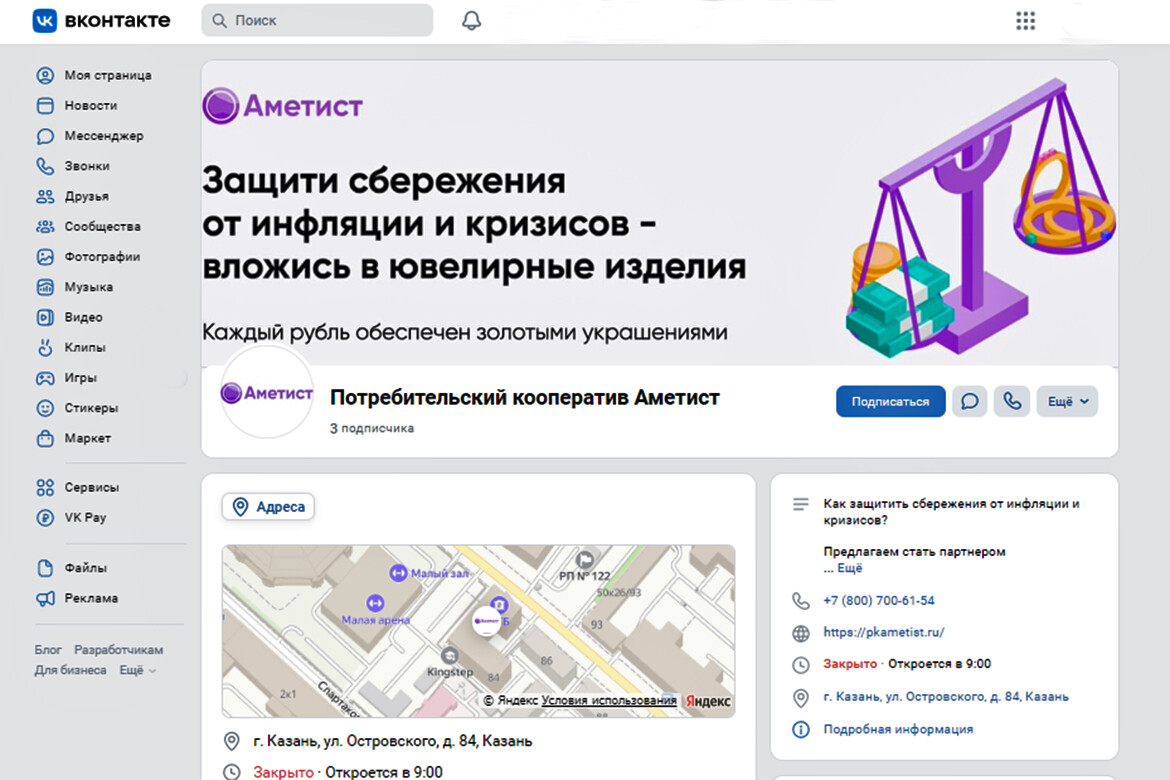Click the Подробная информация link
This screenshot has height=780, width=1170.
coord(897,729)
